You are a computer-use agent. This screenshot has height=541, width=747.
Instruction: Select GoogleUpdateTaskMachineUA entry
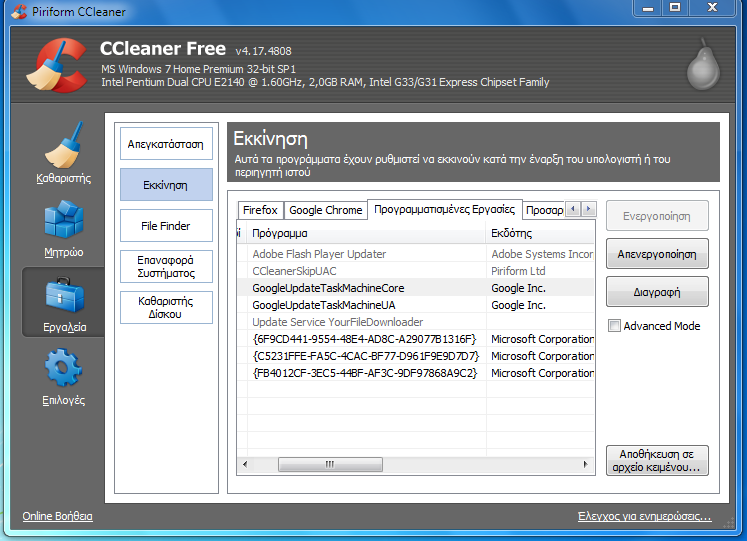[415, 305]
